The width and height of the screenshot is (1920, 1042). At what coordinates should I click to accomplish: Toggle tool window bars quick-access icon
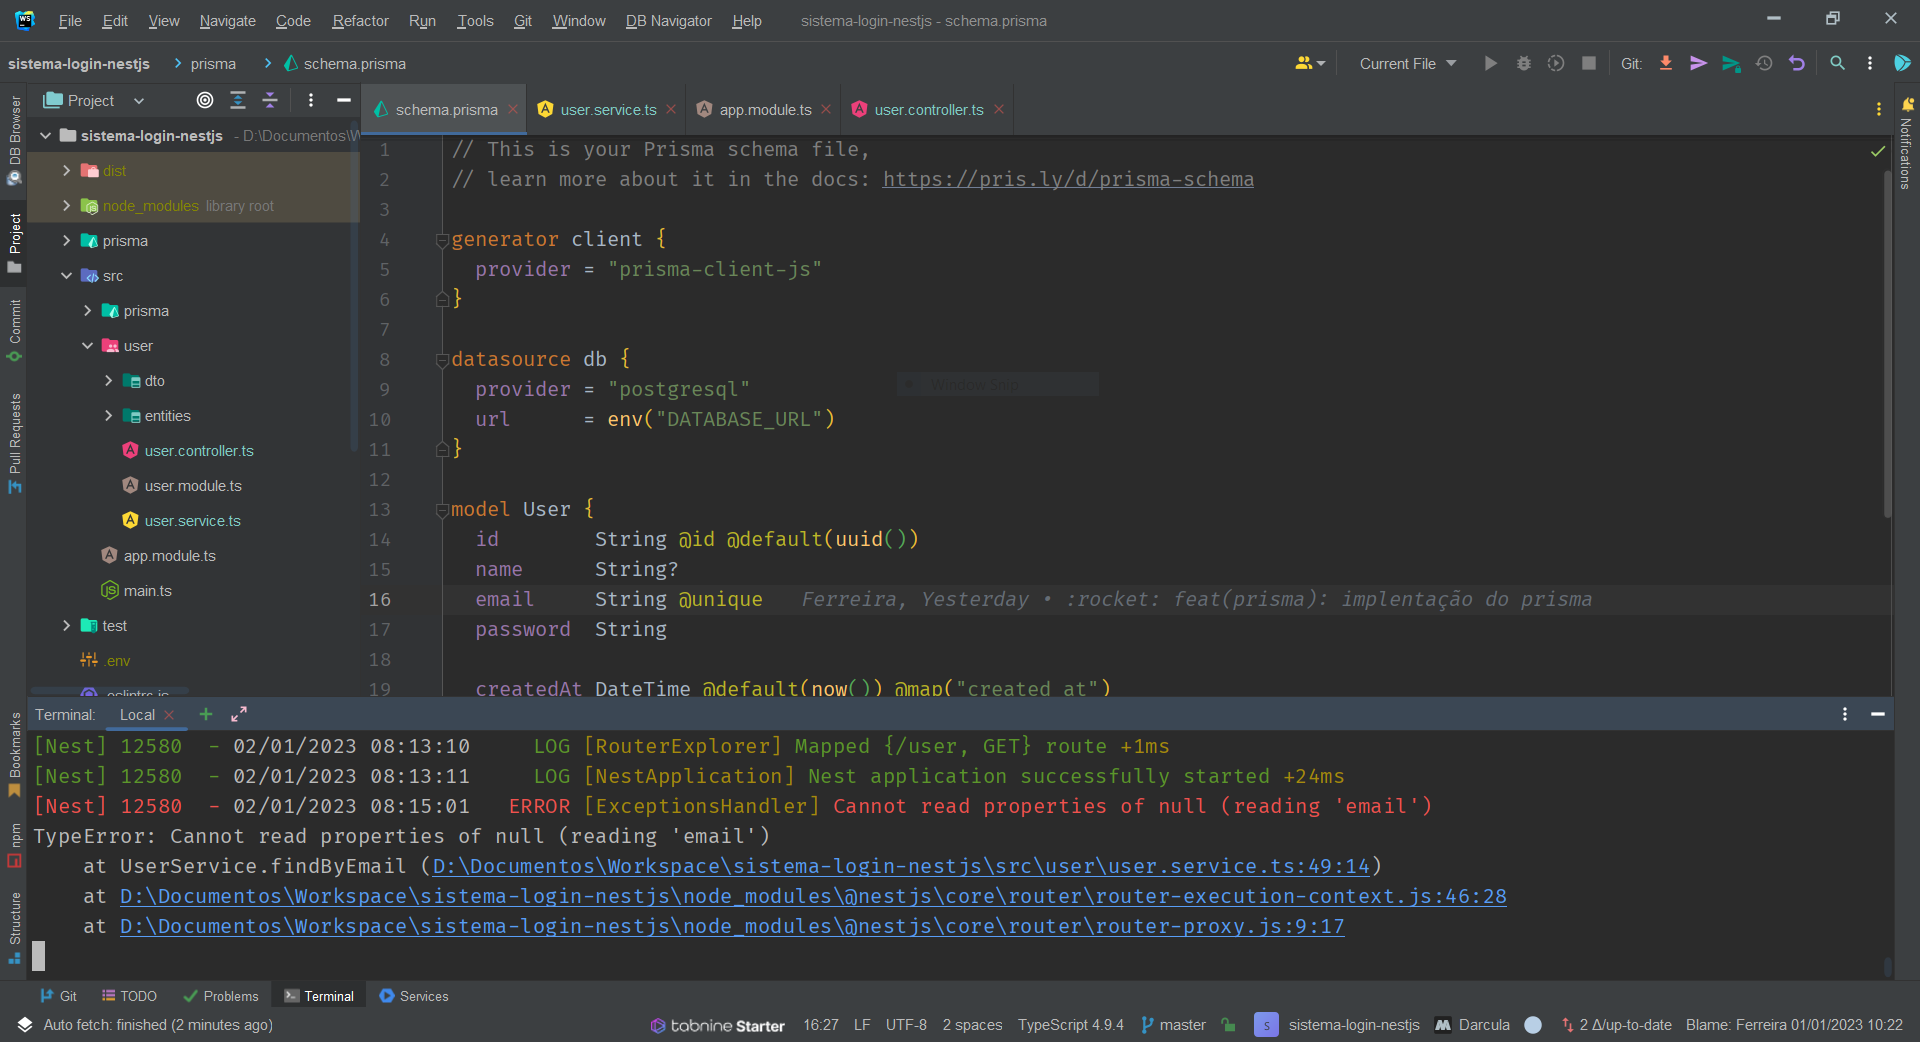click(x=25, y=1025)
